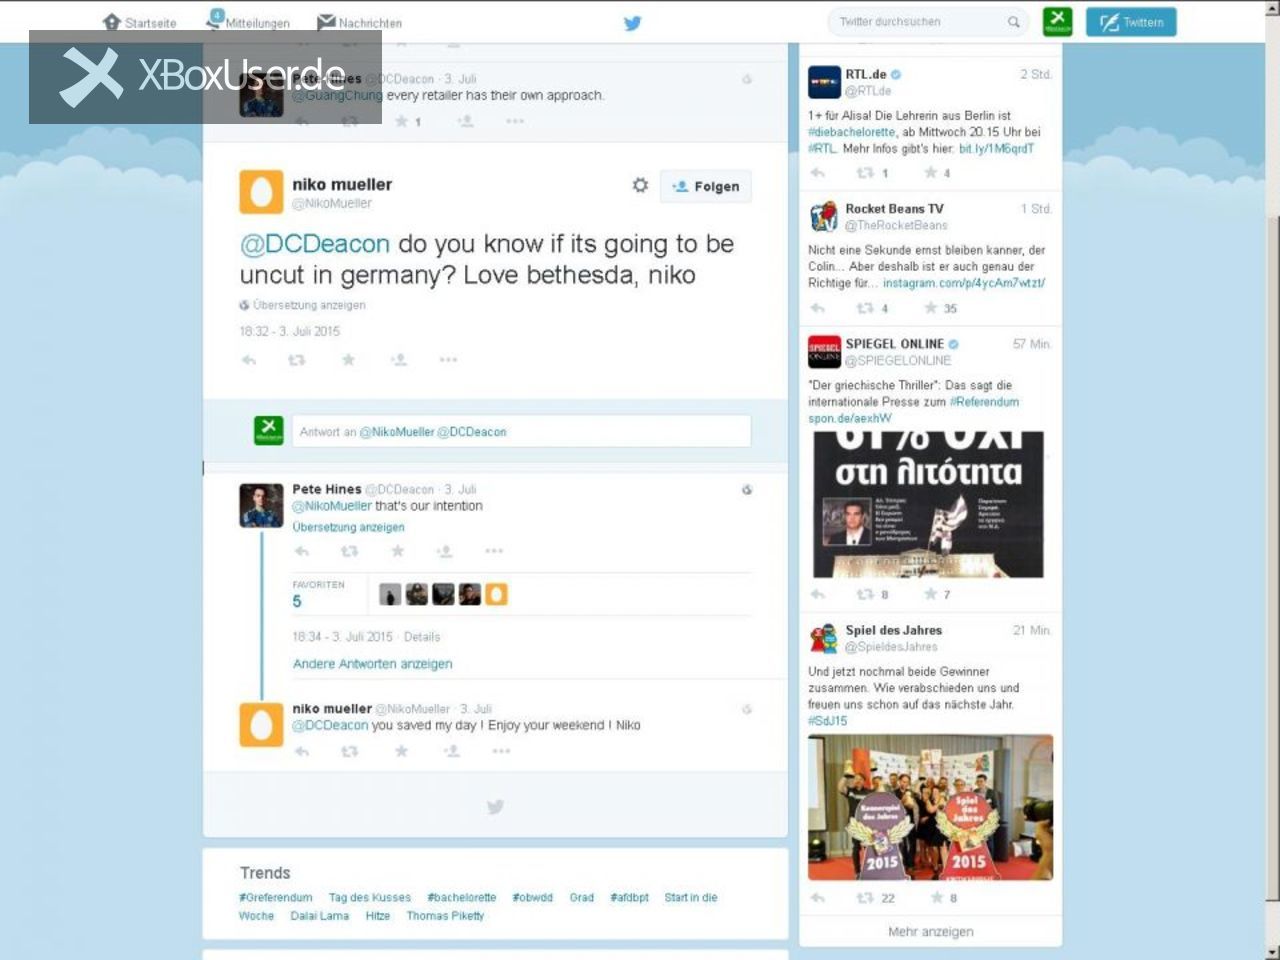
Task: Reply to Pete Hines 'that's our intention' tweet
Action: 302,551
